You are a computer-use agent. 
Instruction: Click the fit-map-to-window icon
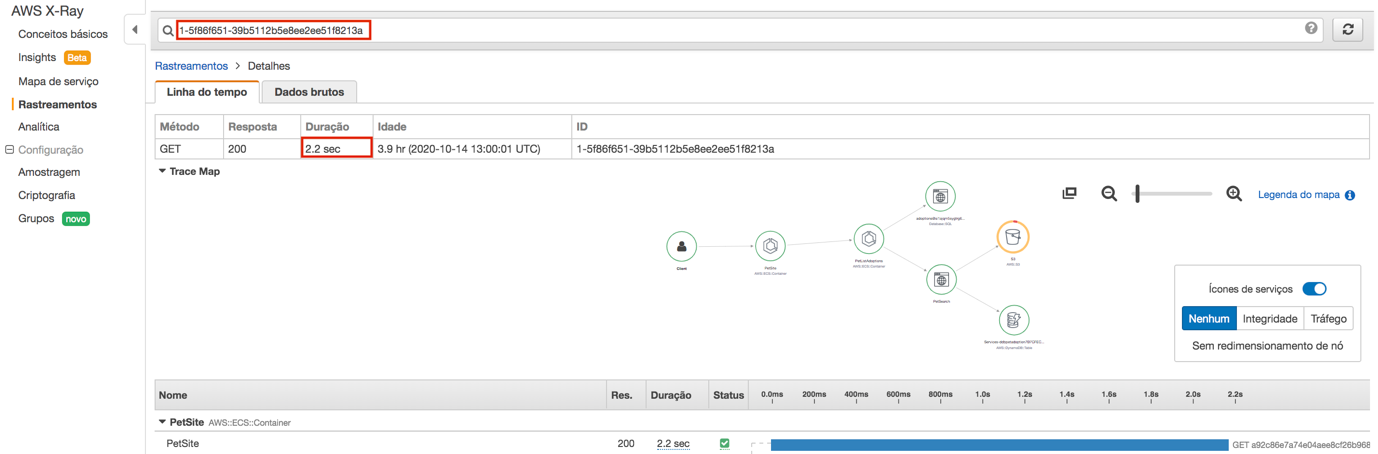[1069, 193]
